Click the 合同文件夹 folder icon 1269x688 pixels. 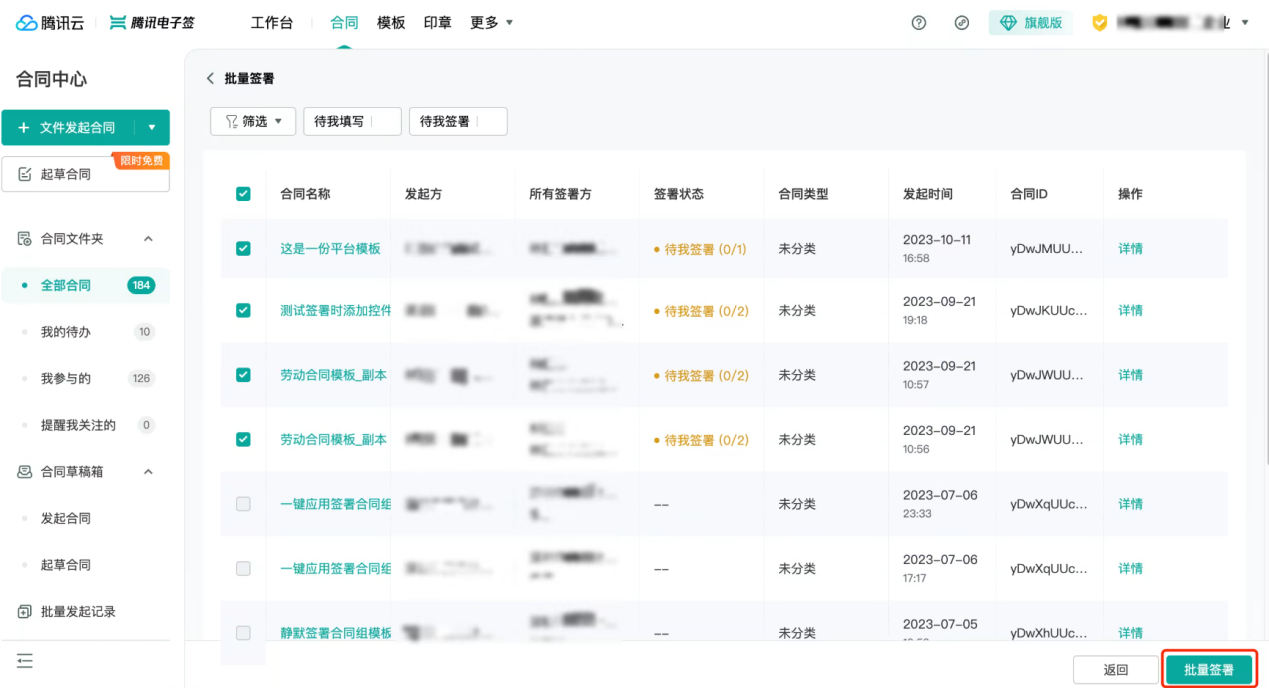tap(25, 239)
